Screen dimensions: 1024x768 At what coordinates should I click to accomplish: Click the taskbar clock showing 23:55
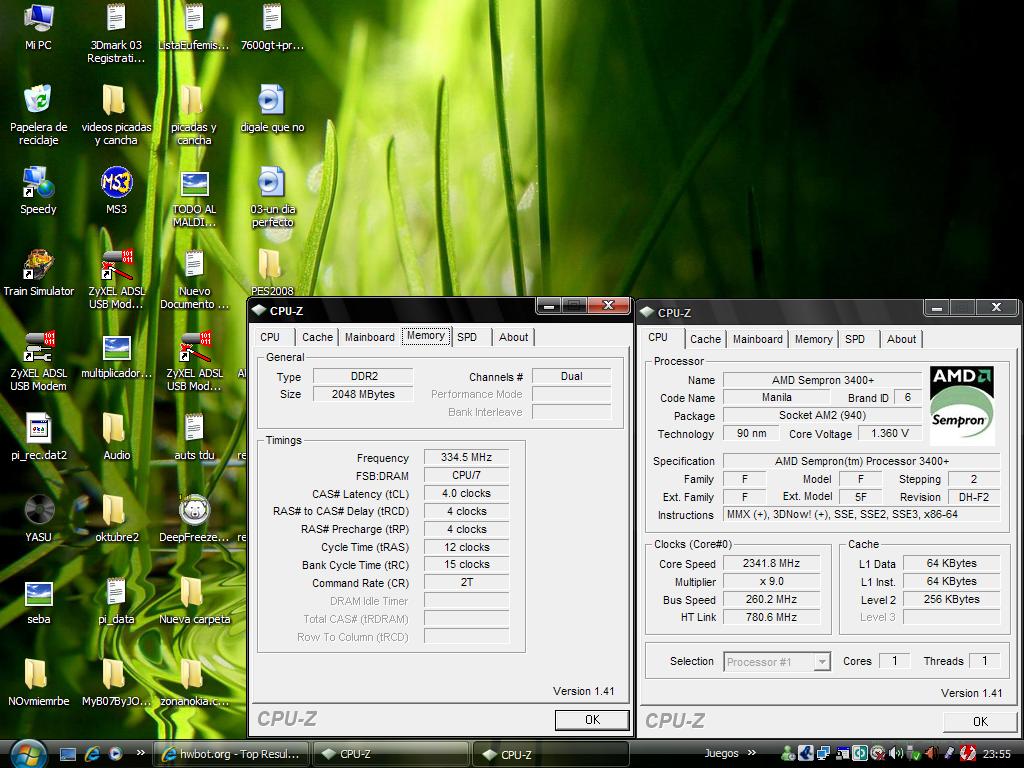997,754
